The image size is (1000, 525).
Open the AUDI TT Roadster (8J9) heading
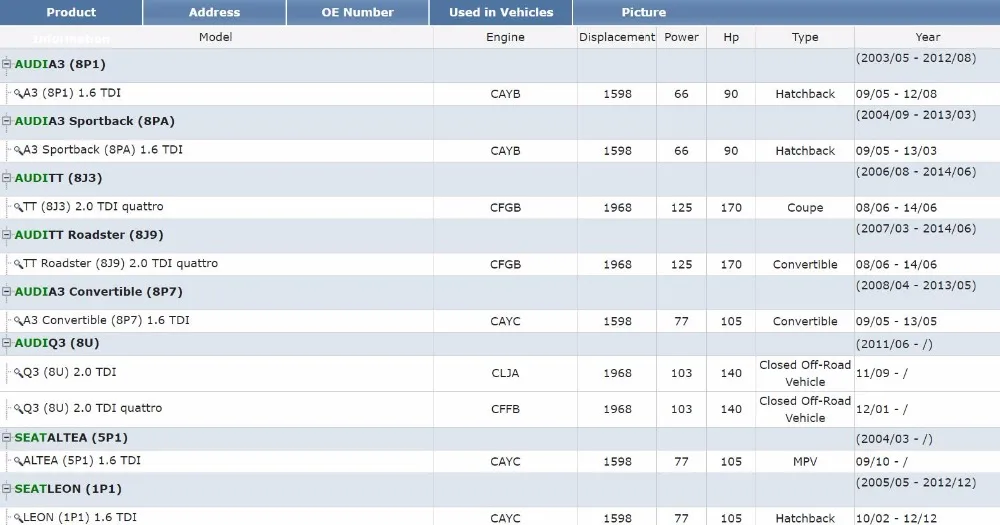89,234
